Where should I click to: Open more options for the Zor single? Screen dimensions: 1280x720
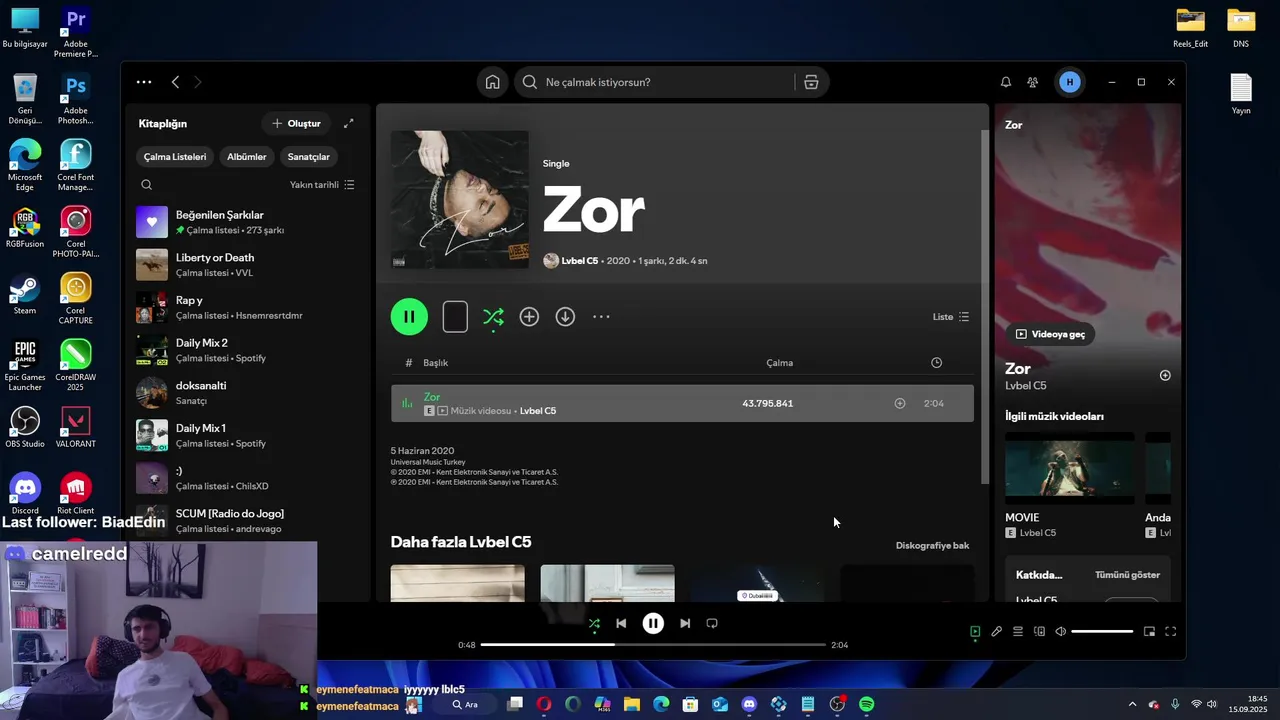tap(601, 317)
